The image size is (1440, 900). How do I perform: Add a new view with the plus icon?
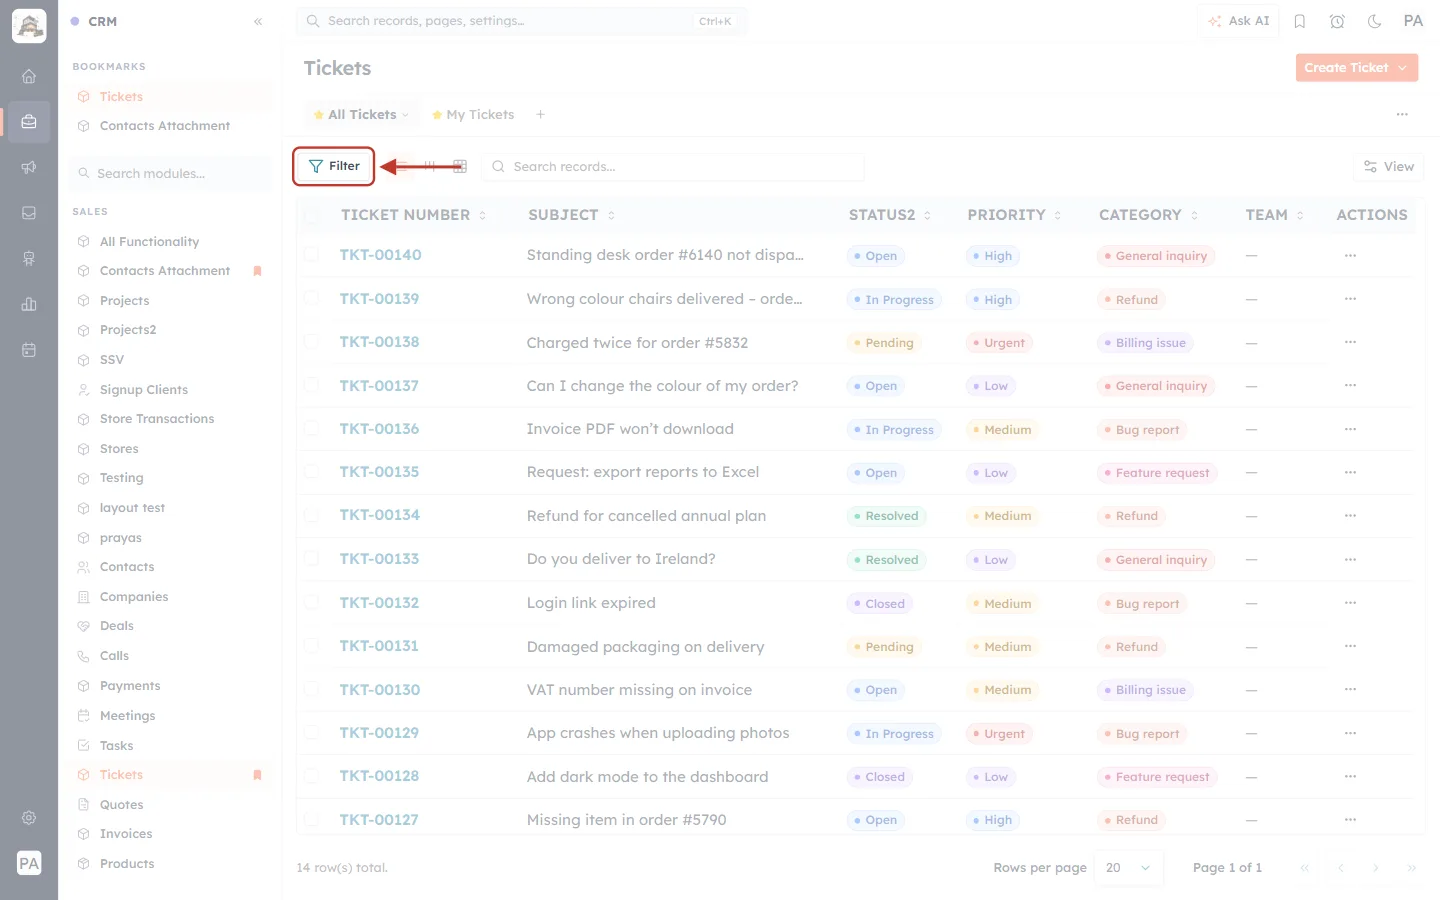pyautogui.click(x=540, y=114)
